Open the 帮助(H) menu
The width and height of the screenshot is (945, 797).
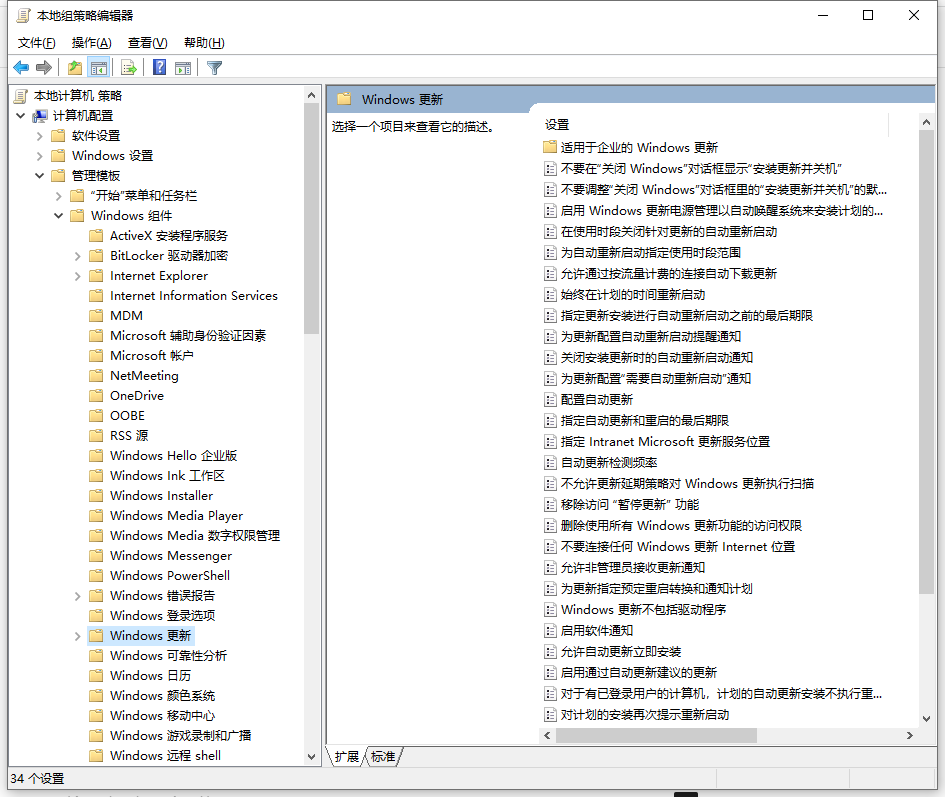click(x=204, y=42)
